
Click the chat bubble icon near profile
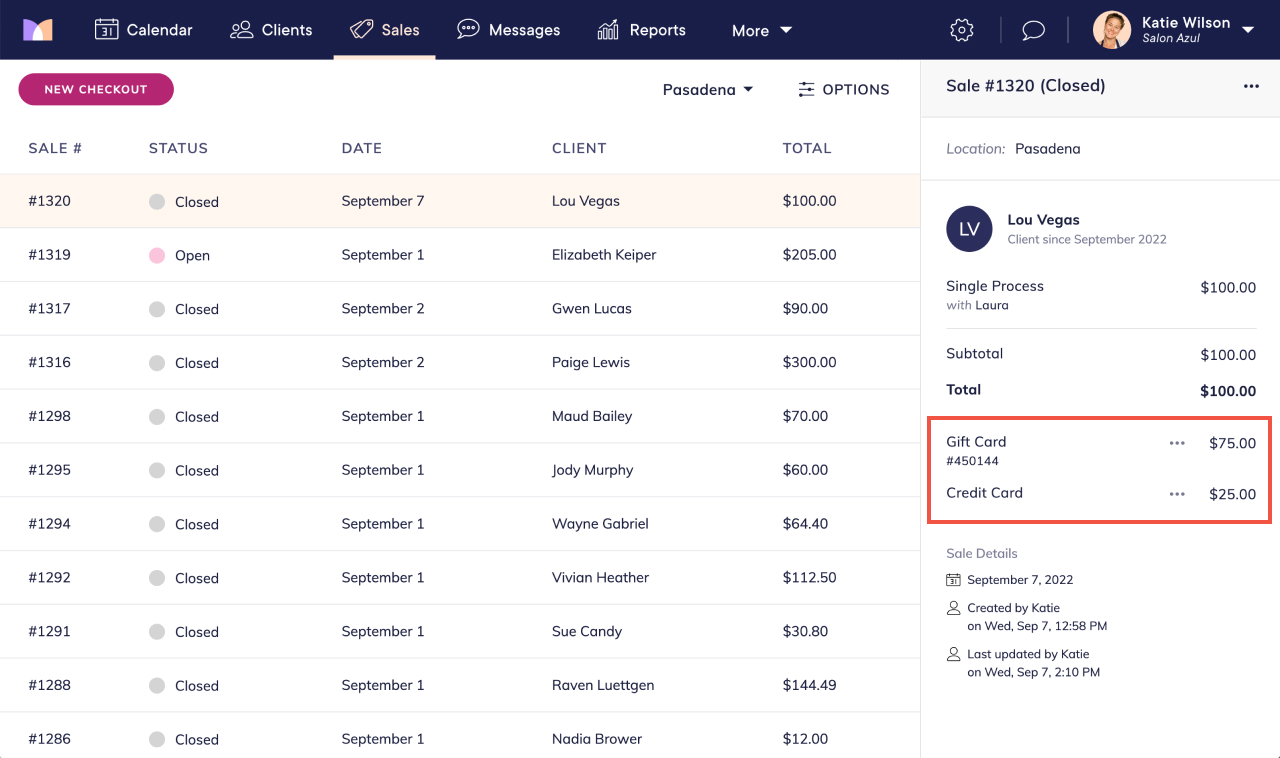click(1033, 30)
